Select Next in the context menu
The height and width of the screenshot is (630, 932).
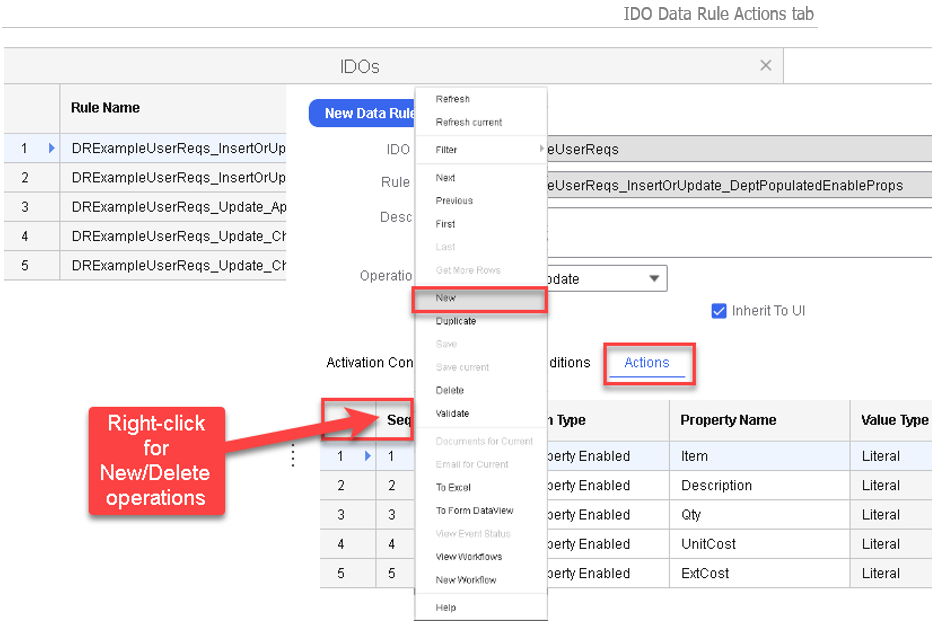[445, 177]
